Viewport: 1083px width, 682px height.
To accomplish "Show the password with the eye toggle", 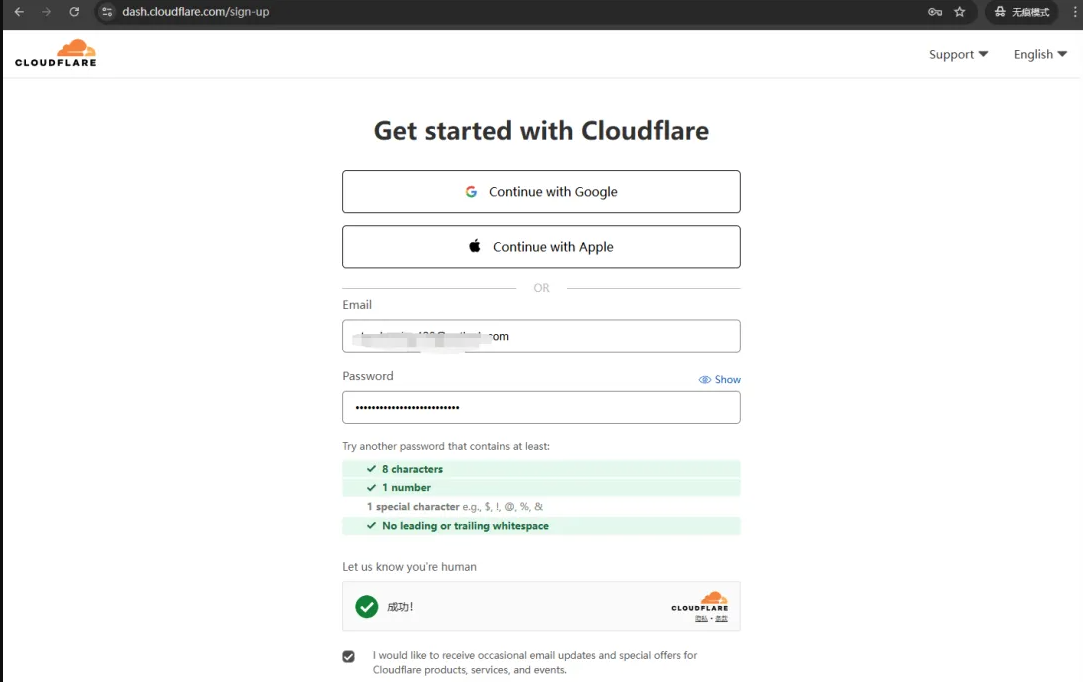I will pyautogui.click(x=719, y=379).
